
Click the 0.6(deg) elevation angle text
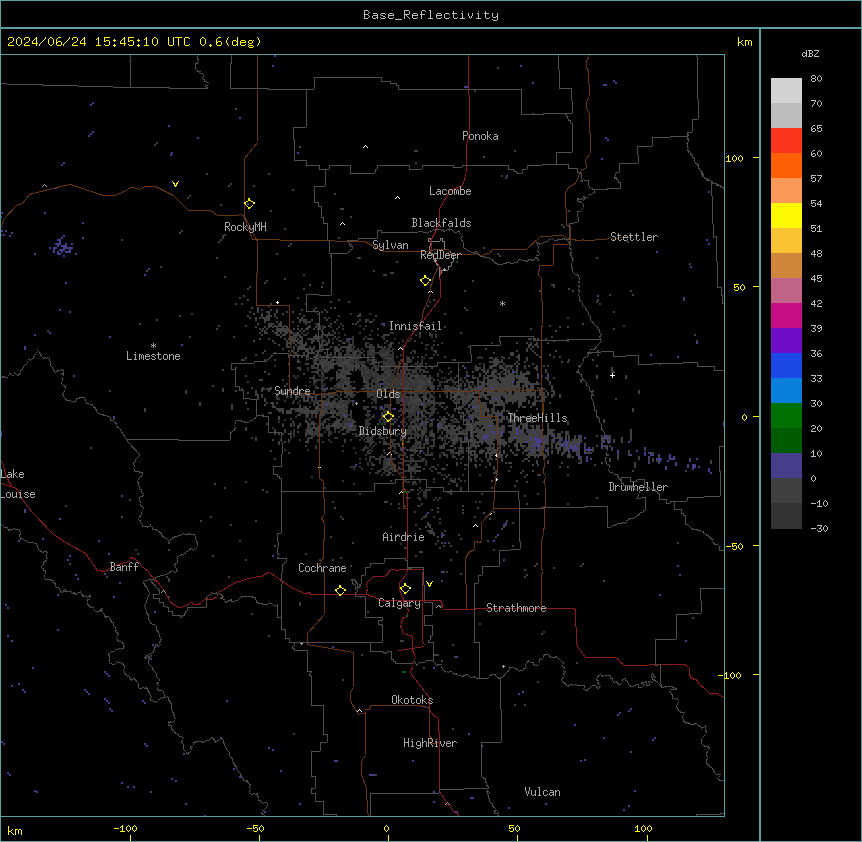pos(230,42)
